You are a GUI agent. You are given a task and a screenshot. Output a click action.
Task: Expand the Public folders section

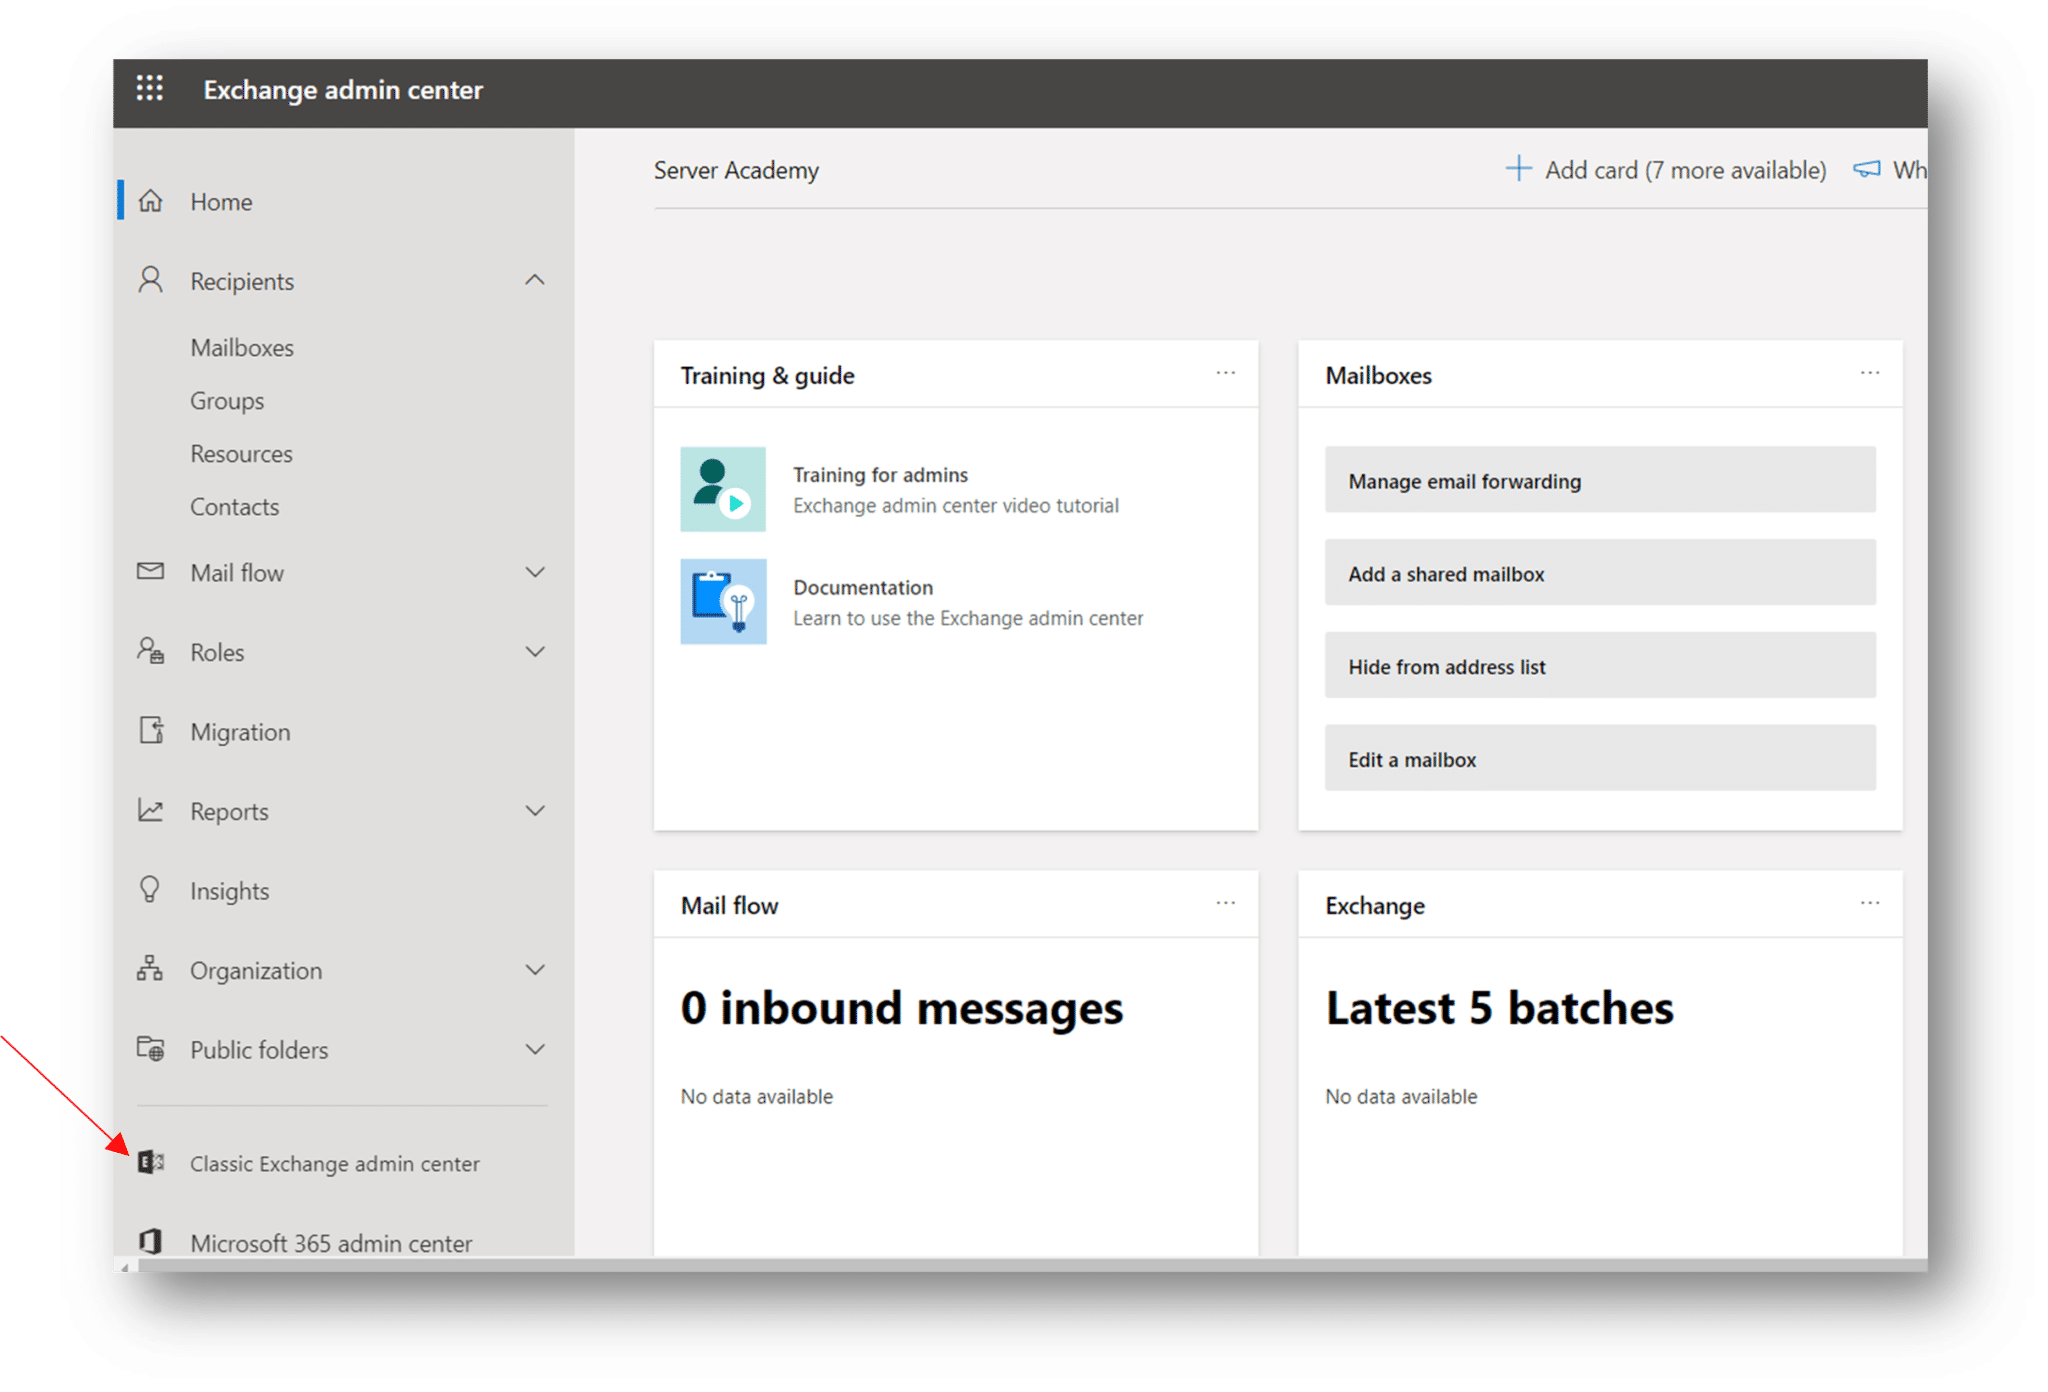point(535,1049)
